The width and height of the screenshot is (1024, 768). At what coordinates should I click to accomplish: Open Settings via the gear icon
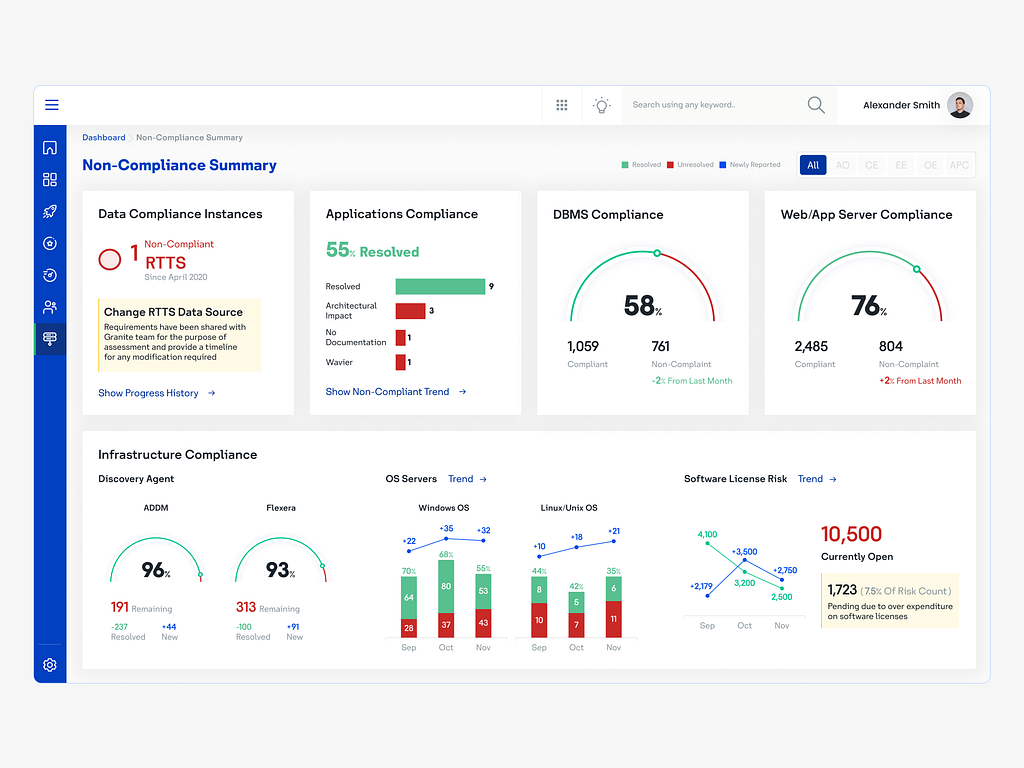50,665
